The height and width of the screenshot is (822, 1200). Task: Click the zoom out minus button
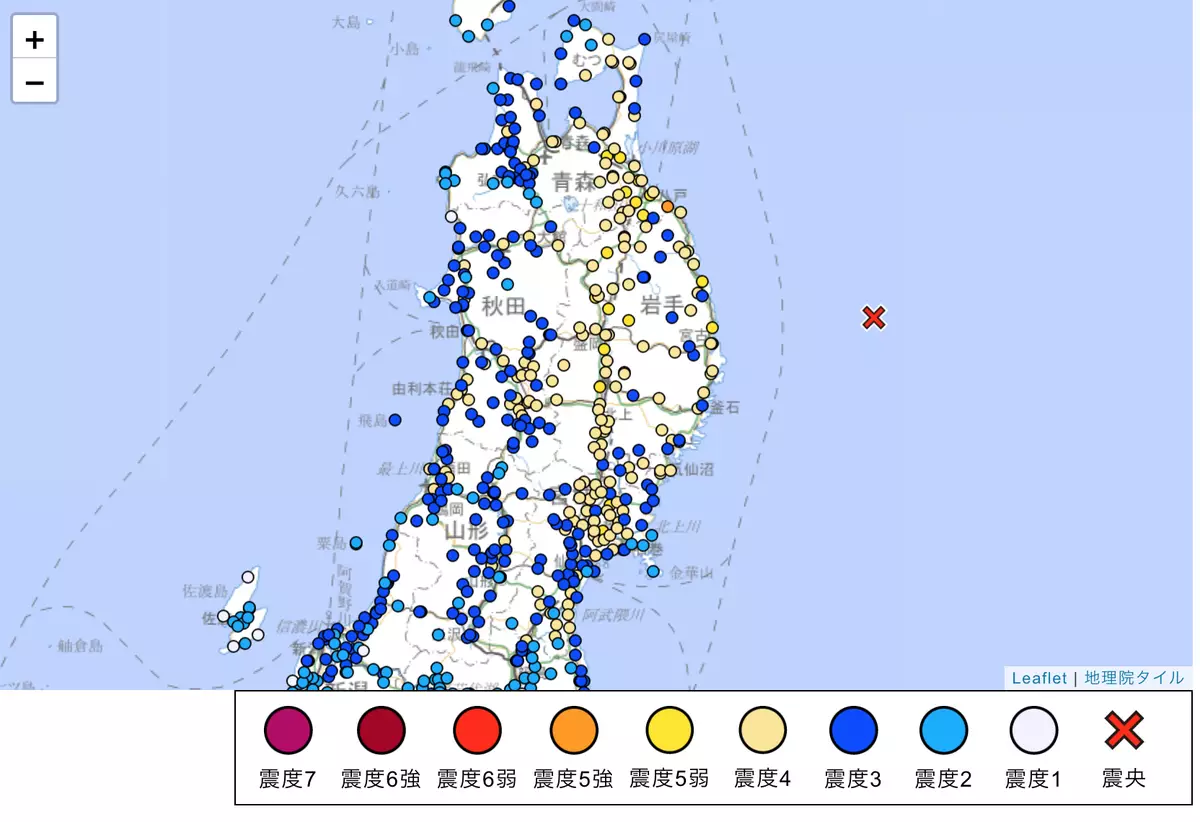tap(35, 81)
